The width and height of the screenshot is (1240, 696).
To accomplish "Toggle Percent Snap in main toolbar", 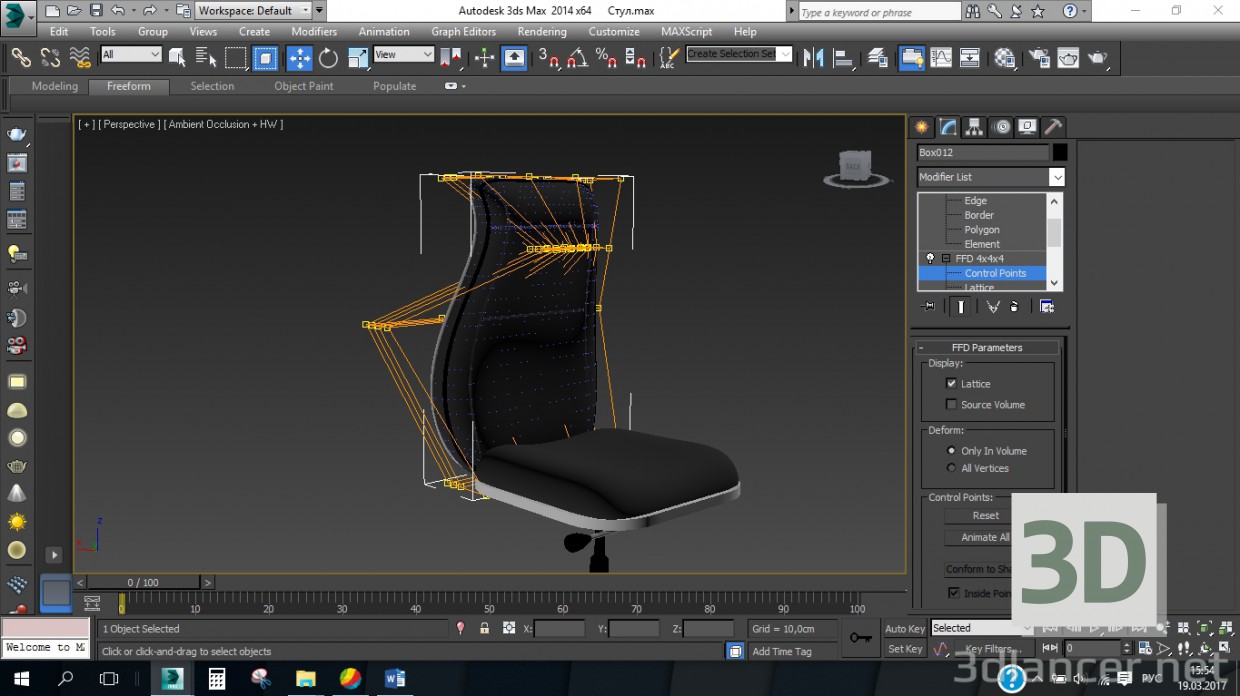I will (x=606, y=58).
